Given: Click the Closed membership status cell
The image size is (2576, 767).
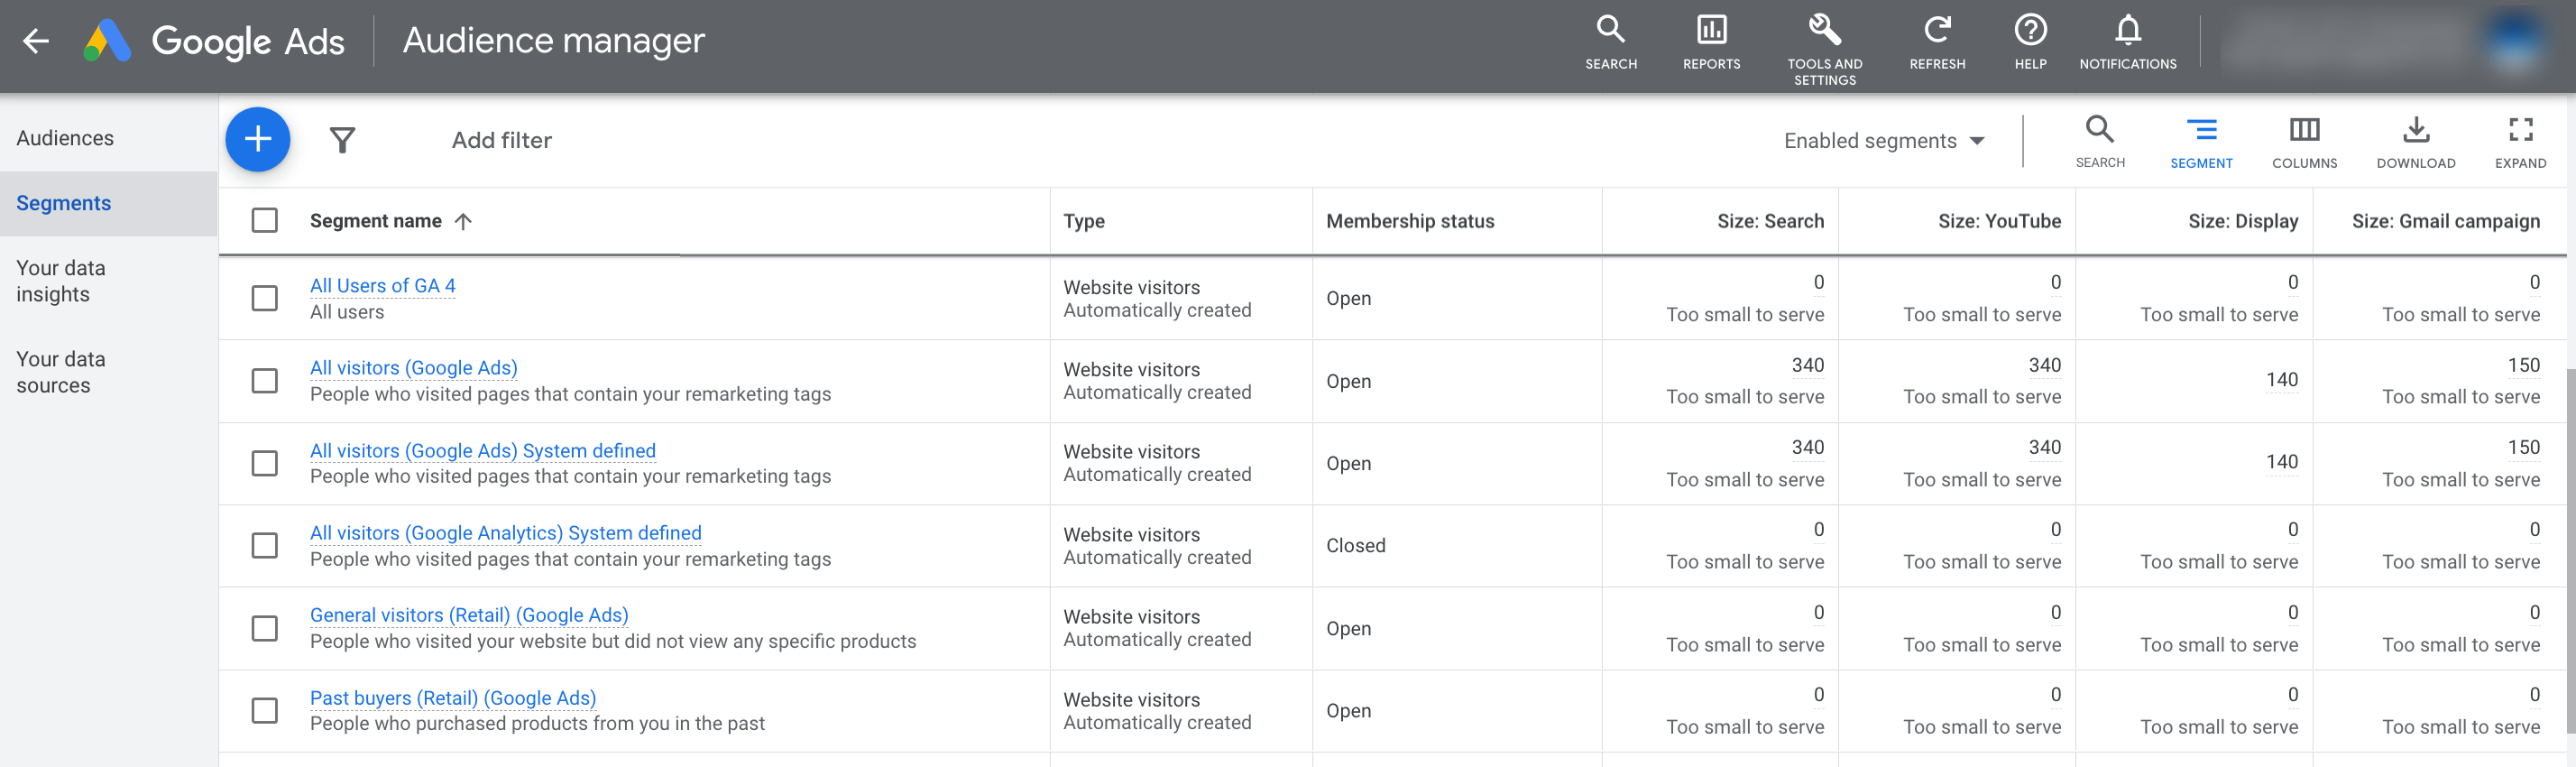Looking at the screenshot, I should pyautogui.click(x=1355, y=545).
